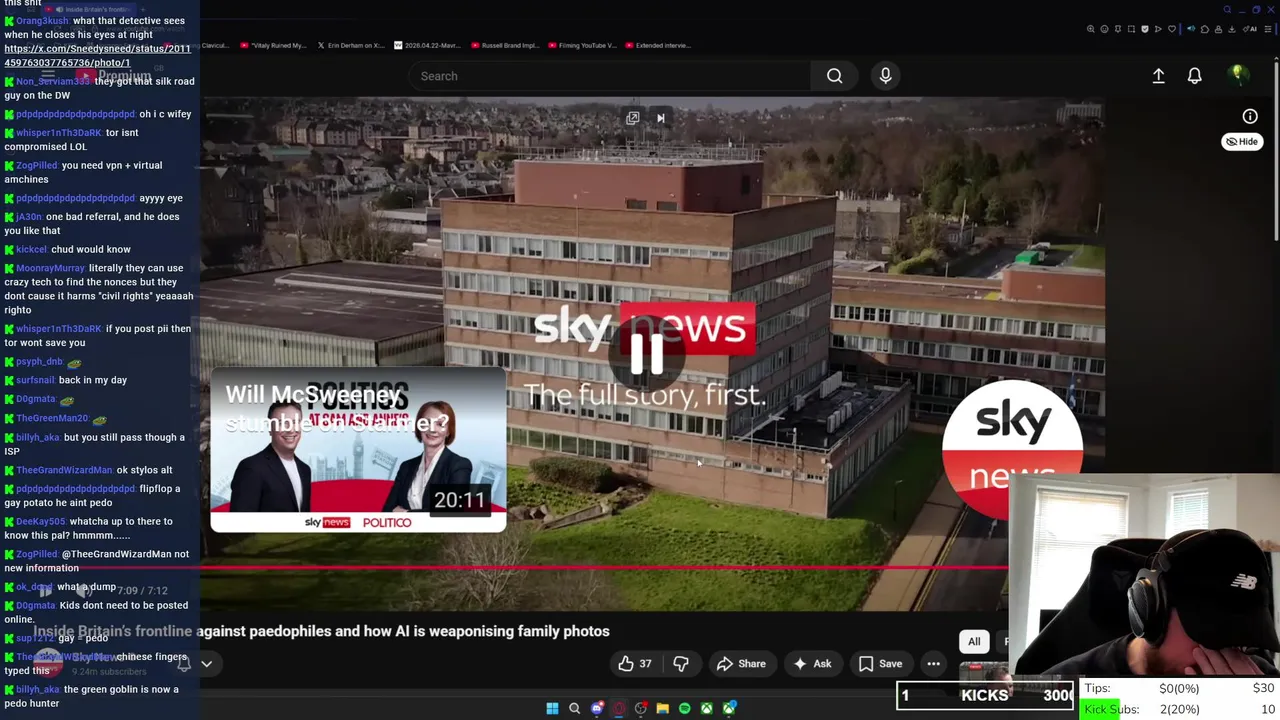
Task: Open more actions three-dot menu
Action: [x=933, y=664]
